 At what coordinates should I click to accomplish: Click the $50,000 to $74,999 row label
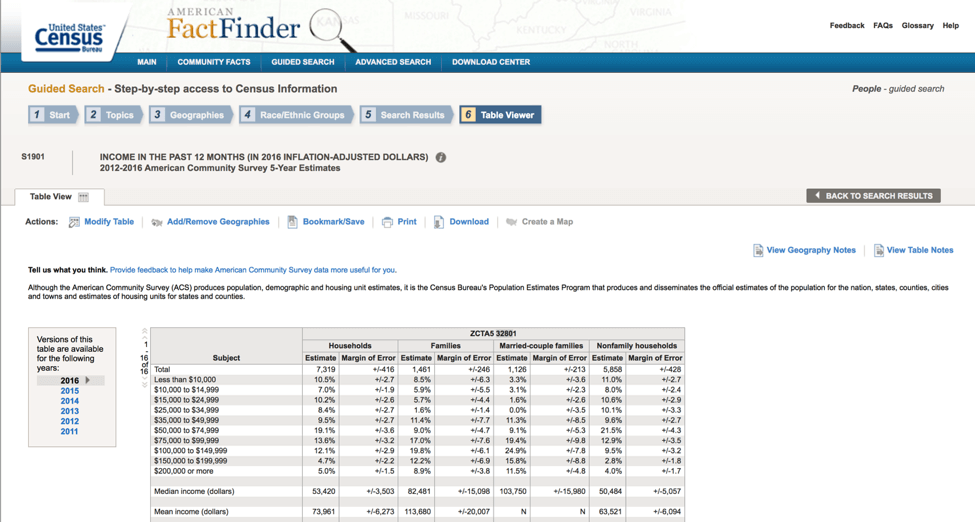click(187, 431)
